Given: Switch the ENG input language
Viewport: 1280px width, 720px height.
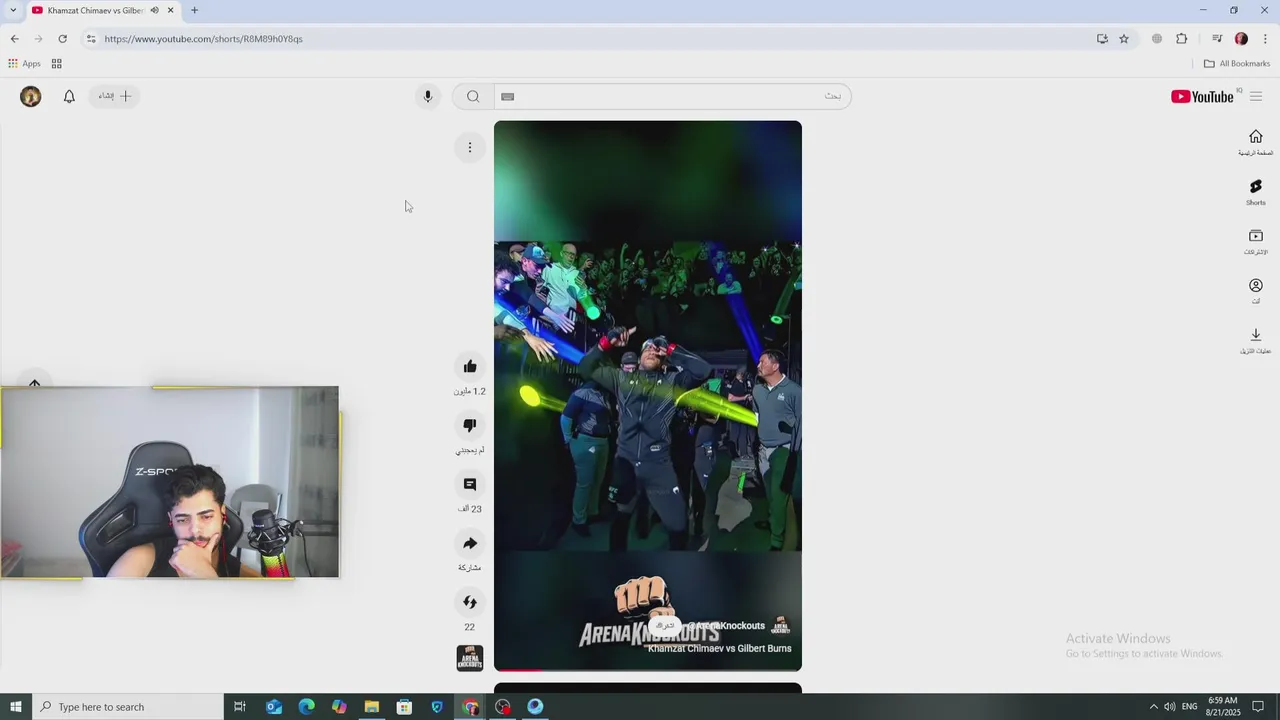Looking at the screenshot, I should pos(1189,707).
